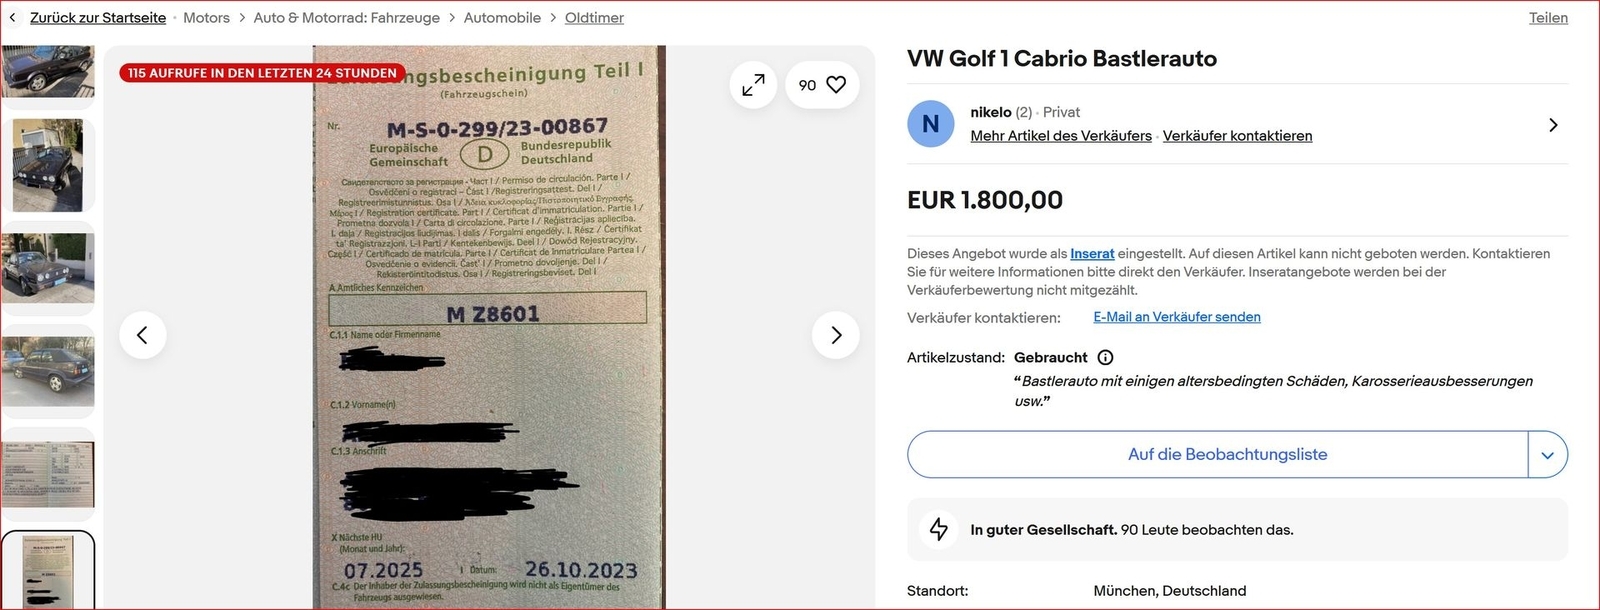Viewport: 1600px width, 610px height.
Task: Show previous photo with left arrow
Action: [142, 335]
